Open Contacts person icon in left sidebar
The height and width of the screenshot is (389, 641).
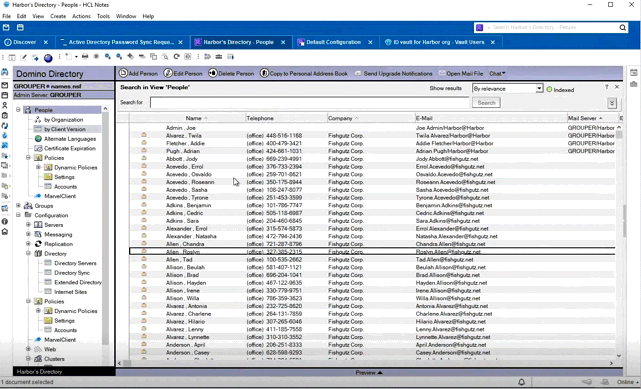[x=5, y=105]
